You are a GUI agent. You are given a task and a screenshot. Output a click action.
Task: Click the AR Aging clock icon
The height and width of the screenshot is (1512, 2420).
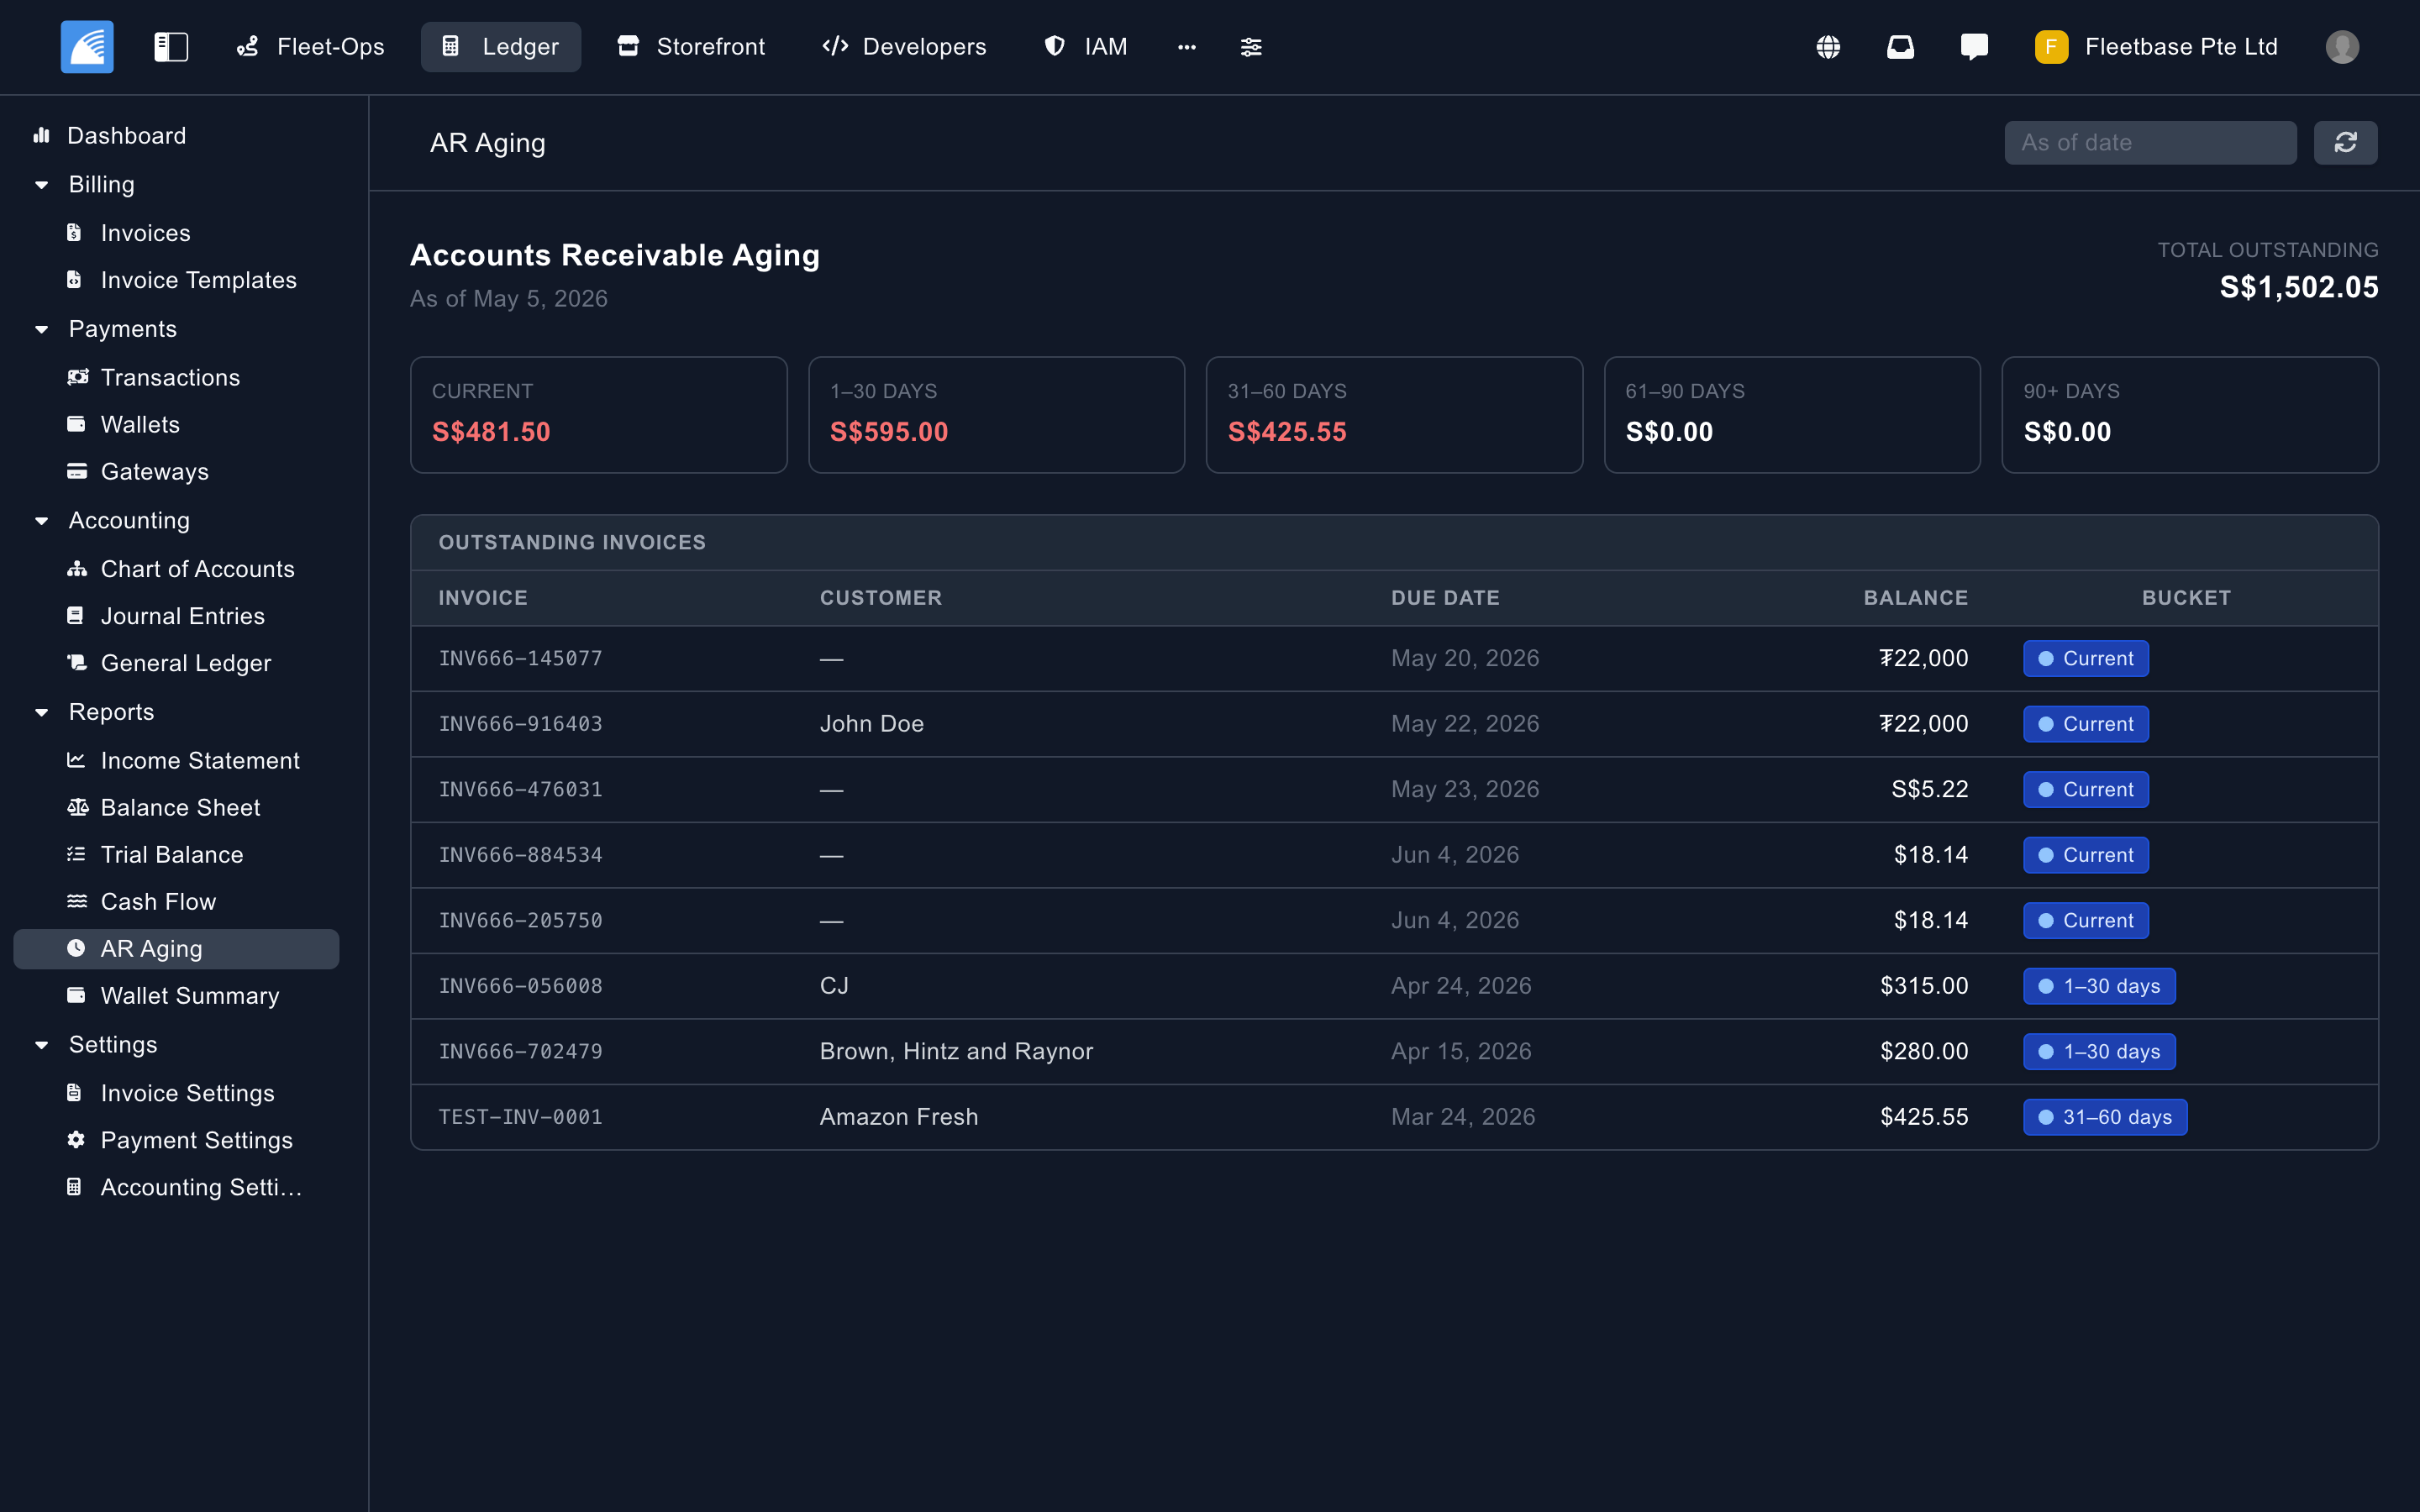click(76, 948)
